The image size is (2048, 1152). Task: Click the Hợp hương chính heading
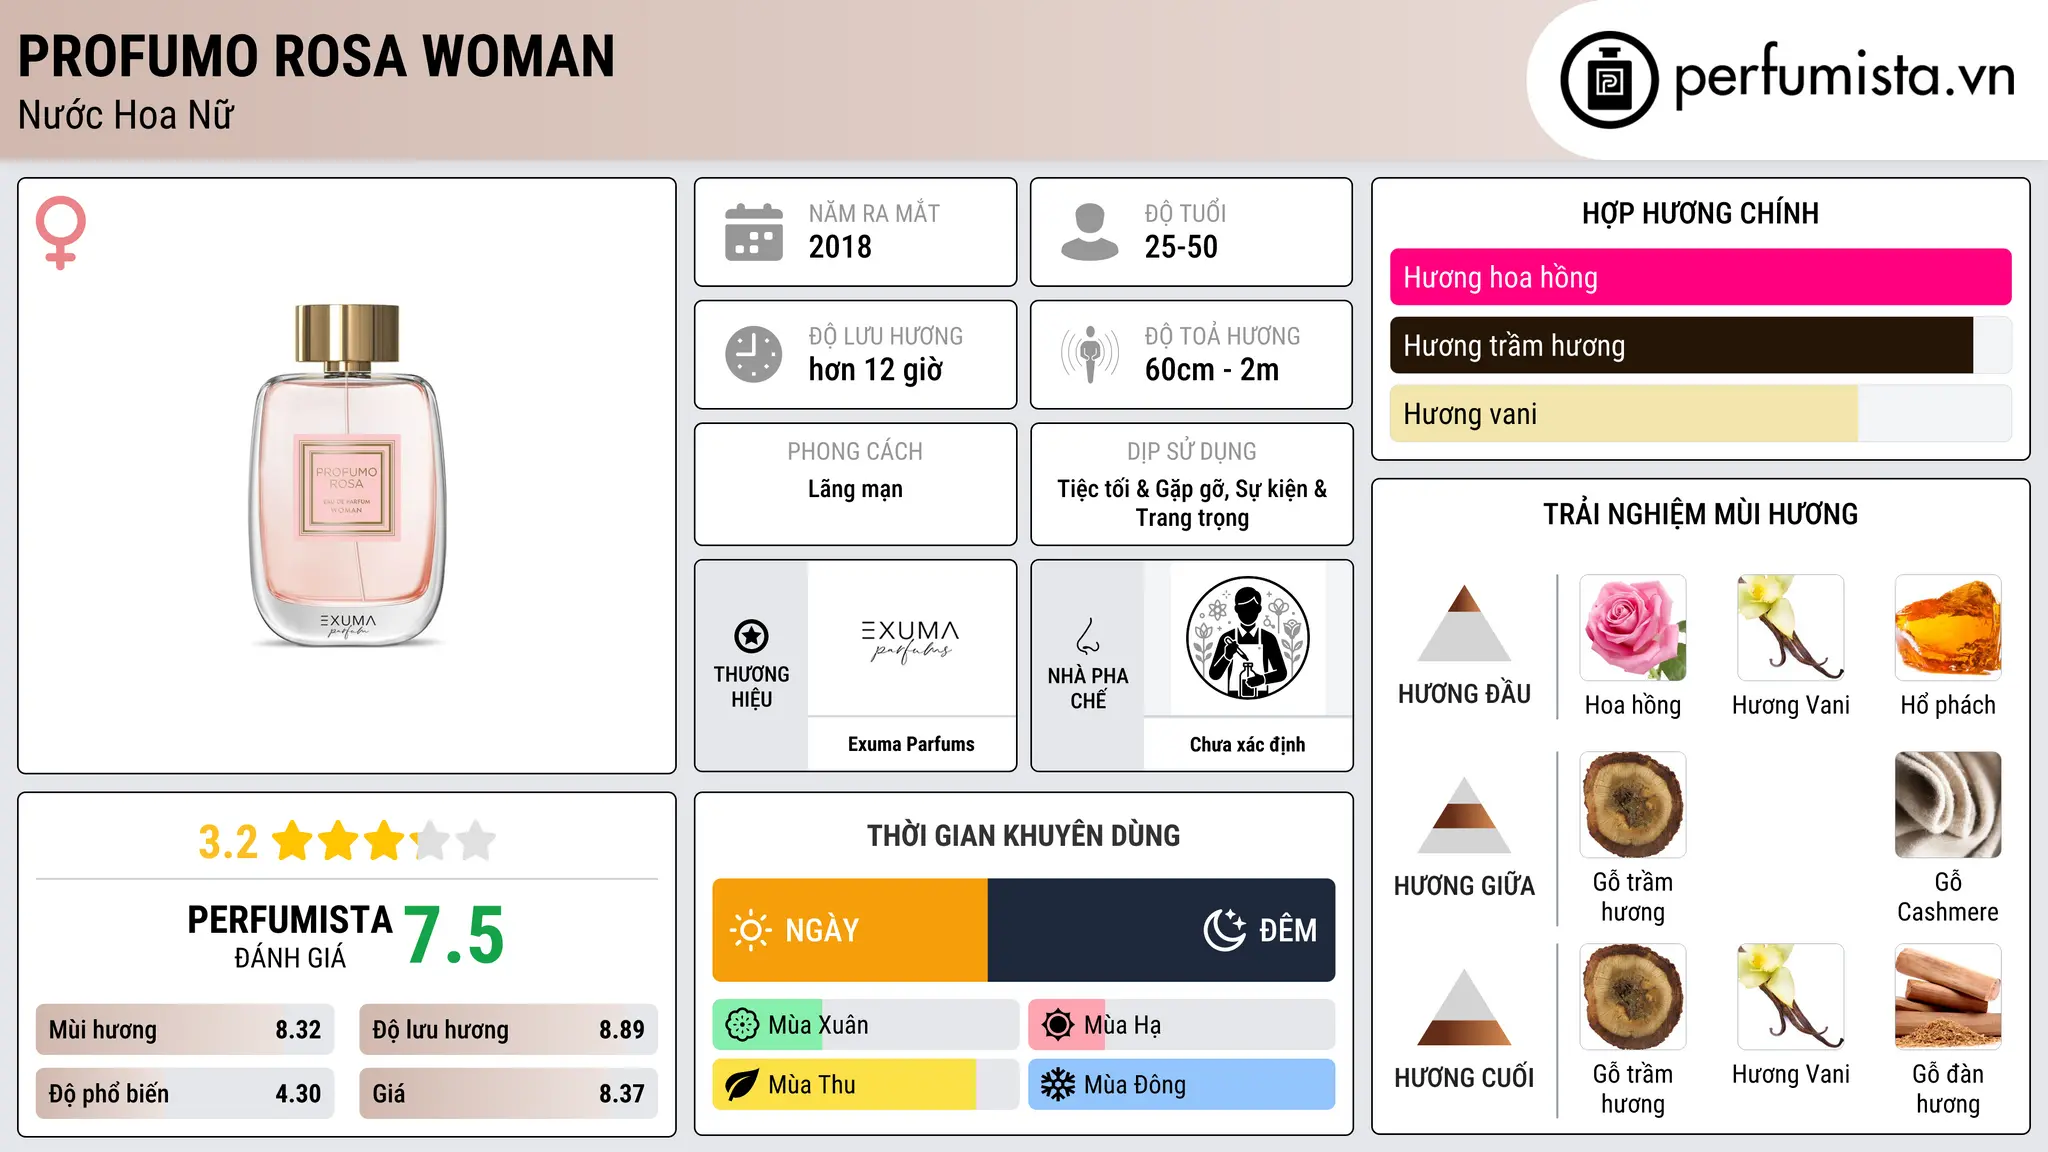pyautogui.click(x=1700, y=213)
